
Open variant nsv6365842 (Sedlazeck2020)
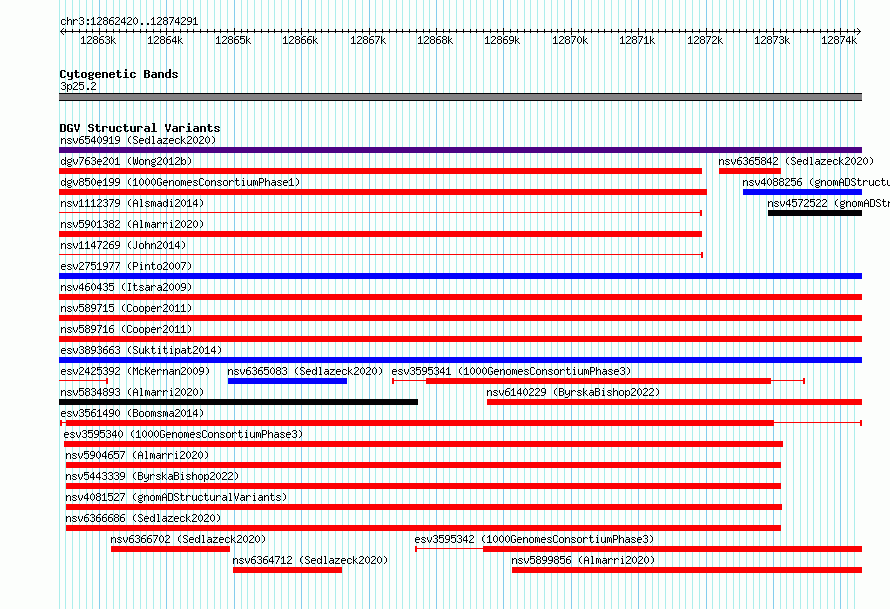coord(796,161)
